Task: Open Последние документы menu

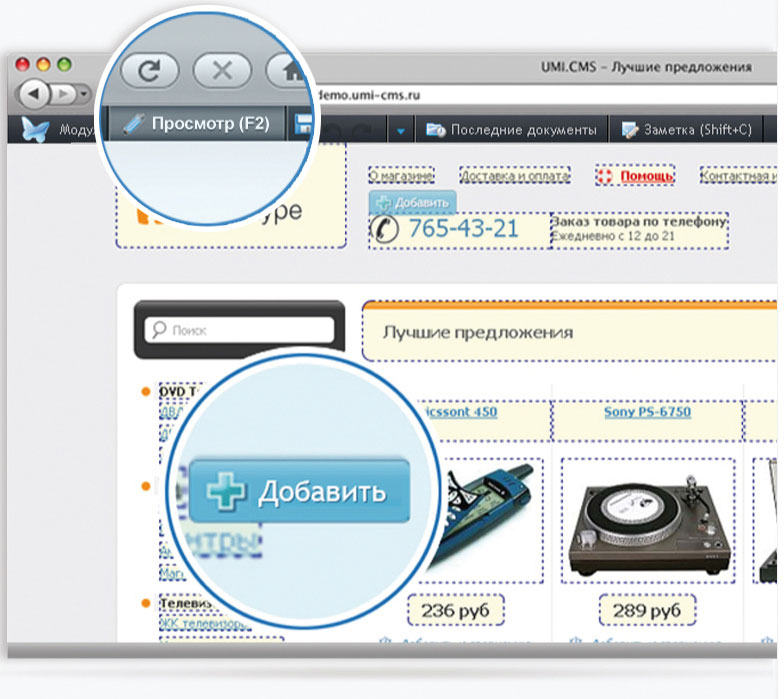Action: pyautogui.click(x=514, y=130)
